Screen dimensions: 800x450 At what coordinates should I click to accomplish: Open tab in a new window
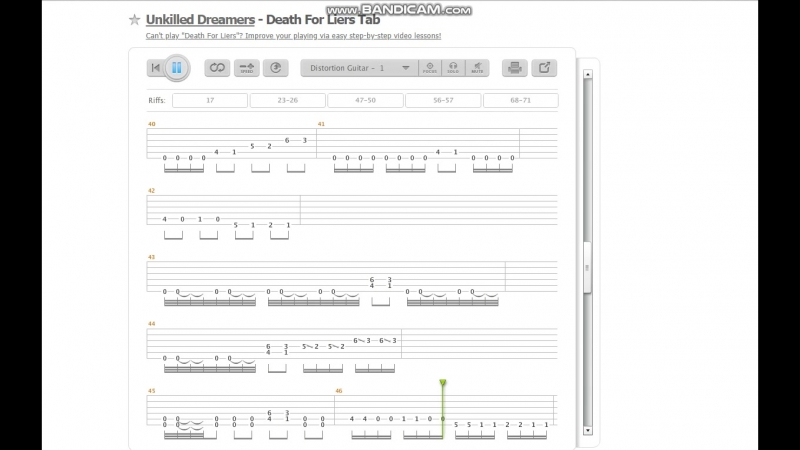pyautogui.click(x=544, y=68)
